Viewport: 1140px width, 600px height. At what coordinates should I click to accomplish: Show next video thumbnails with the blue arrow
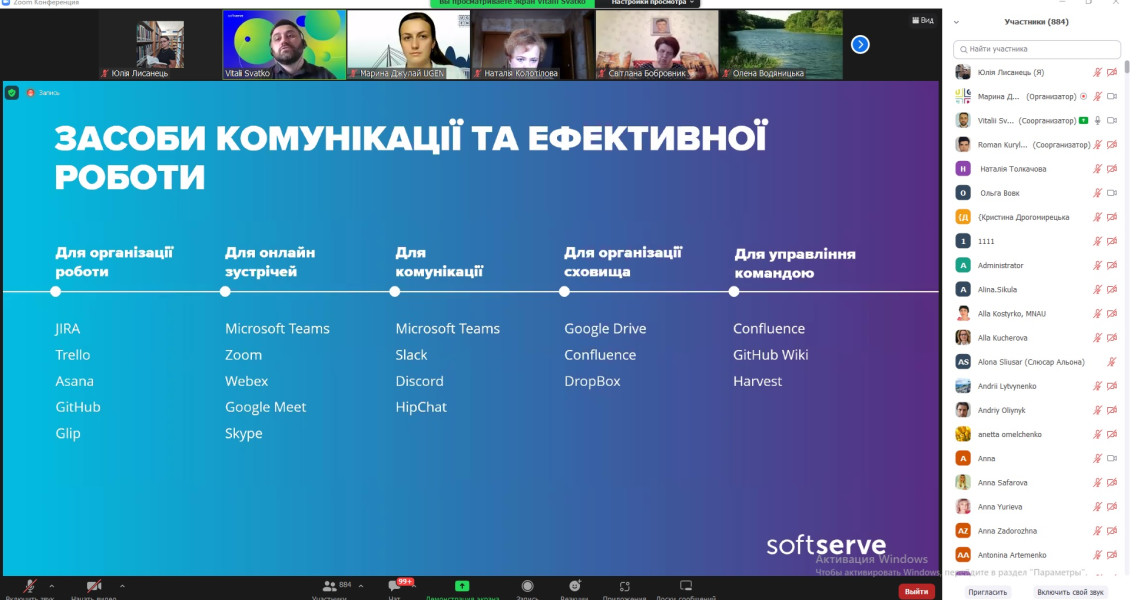coord(860,44)
